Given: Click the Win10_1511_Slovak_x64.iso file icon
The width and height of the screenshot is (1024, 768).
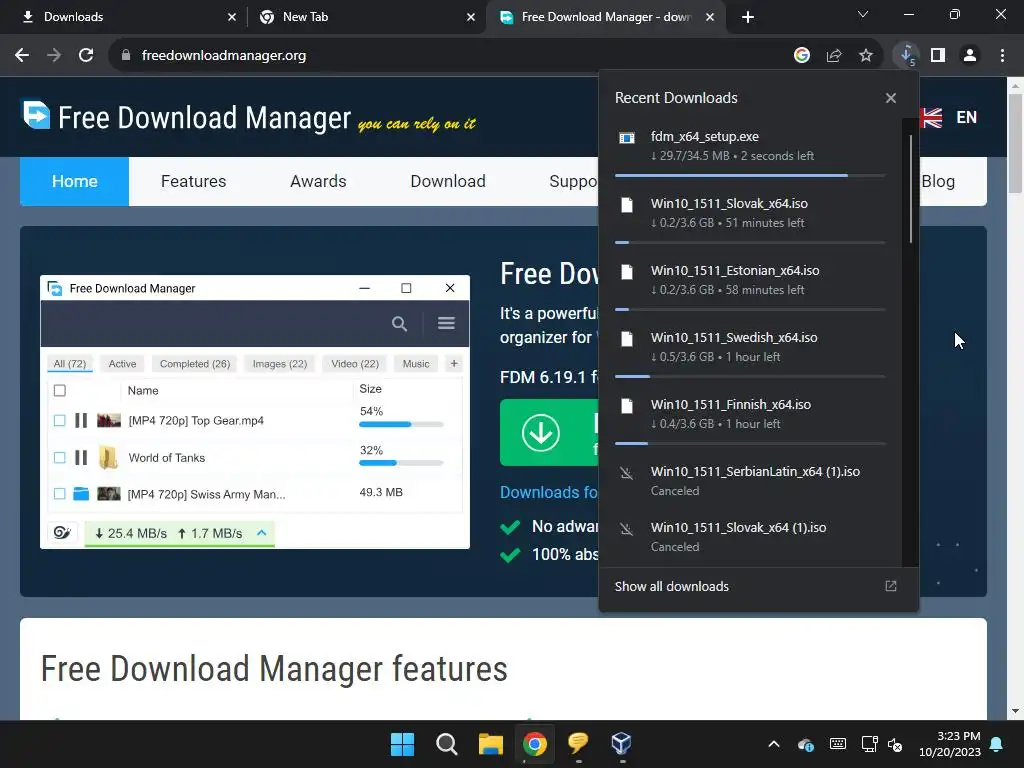Looking at the screenshot, I should [x=627, y=205].
